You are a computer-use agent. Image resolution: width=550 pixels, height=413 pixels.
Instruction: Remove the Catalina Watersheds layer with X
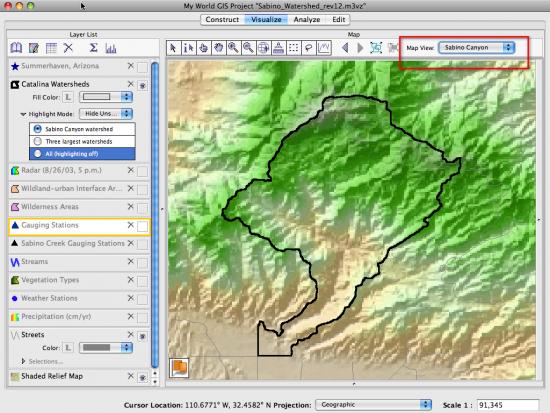coord(130,84)
